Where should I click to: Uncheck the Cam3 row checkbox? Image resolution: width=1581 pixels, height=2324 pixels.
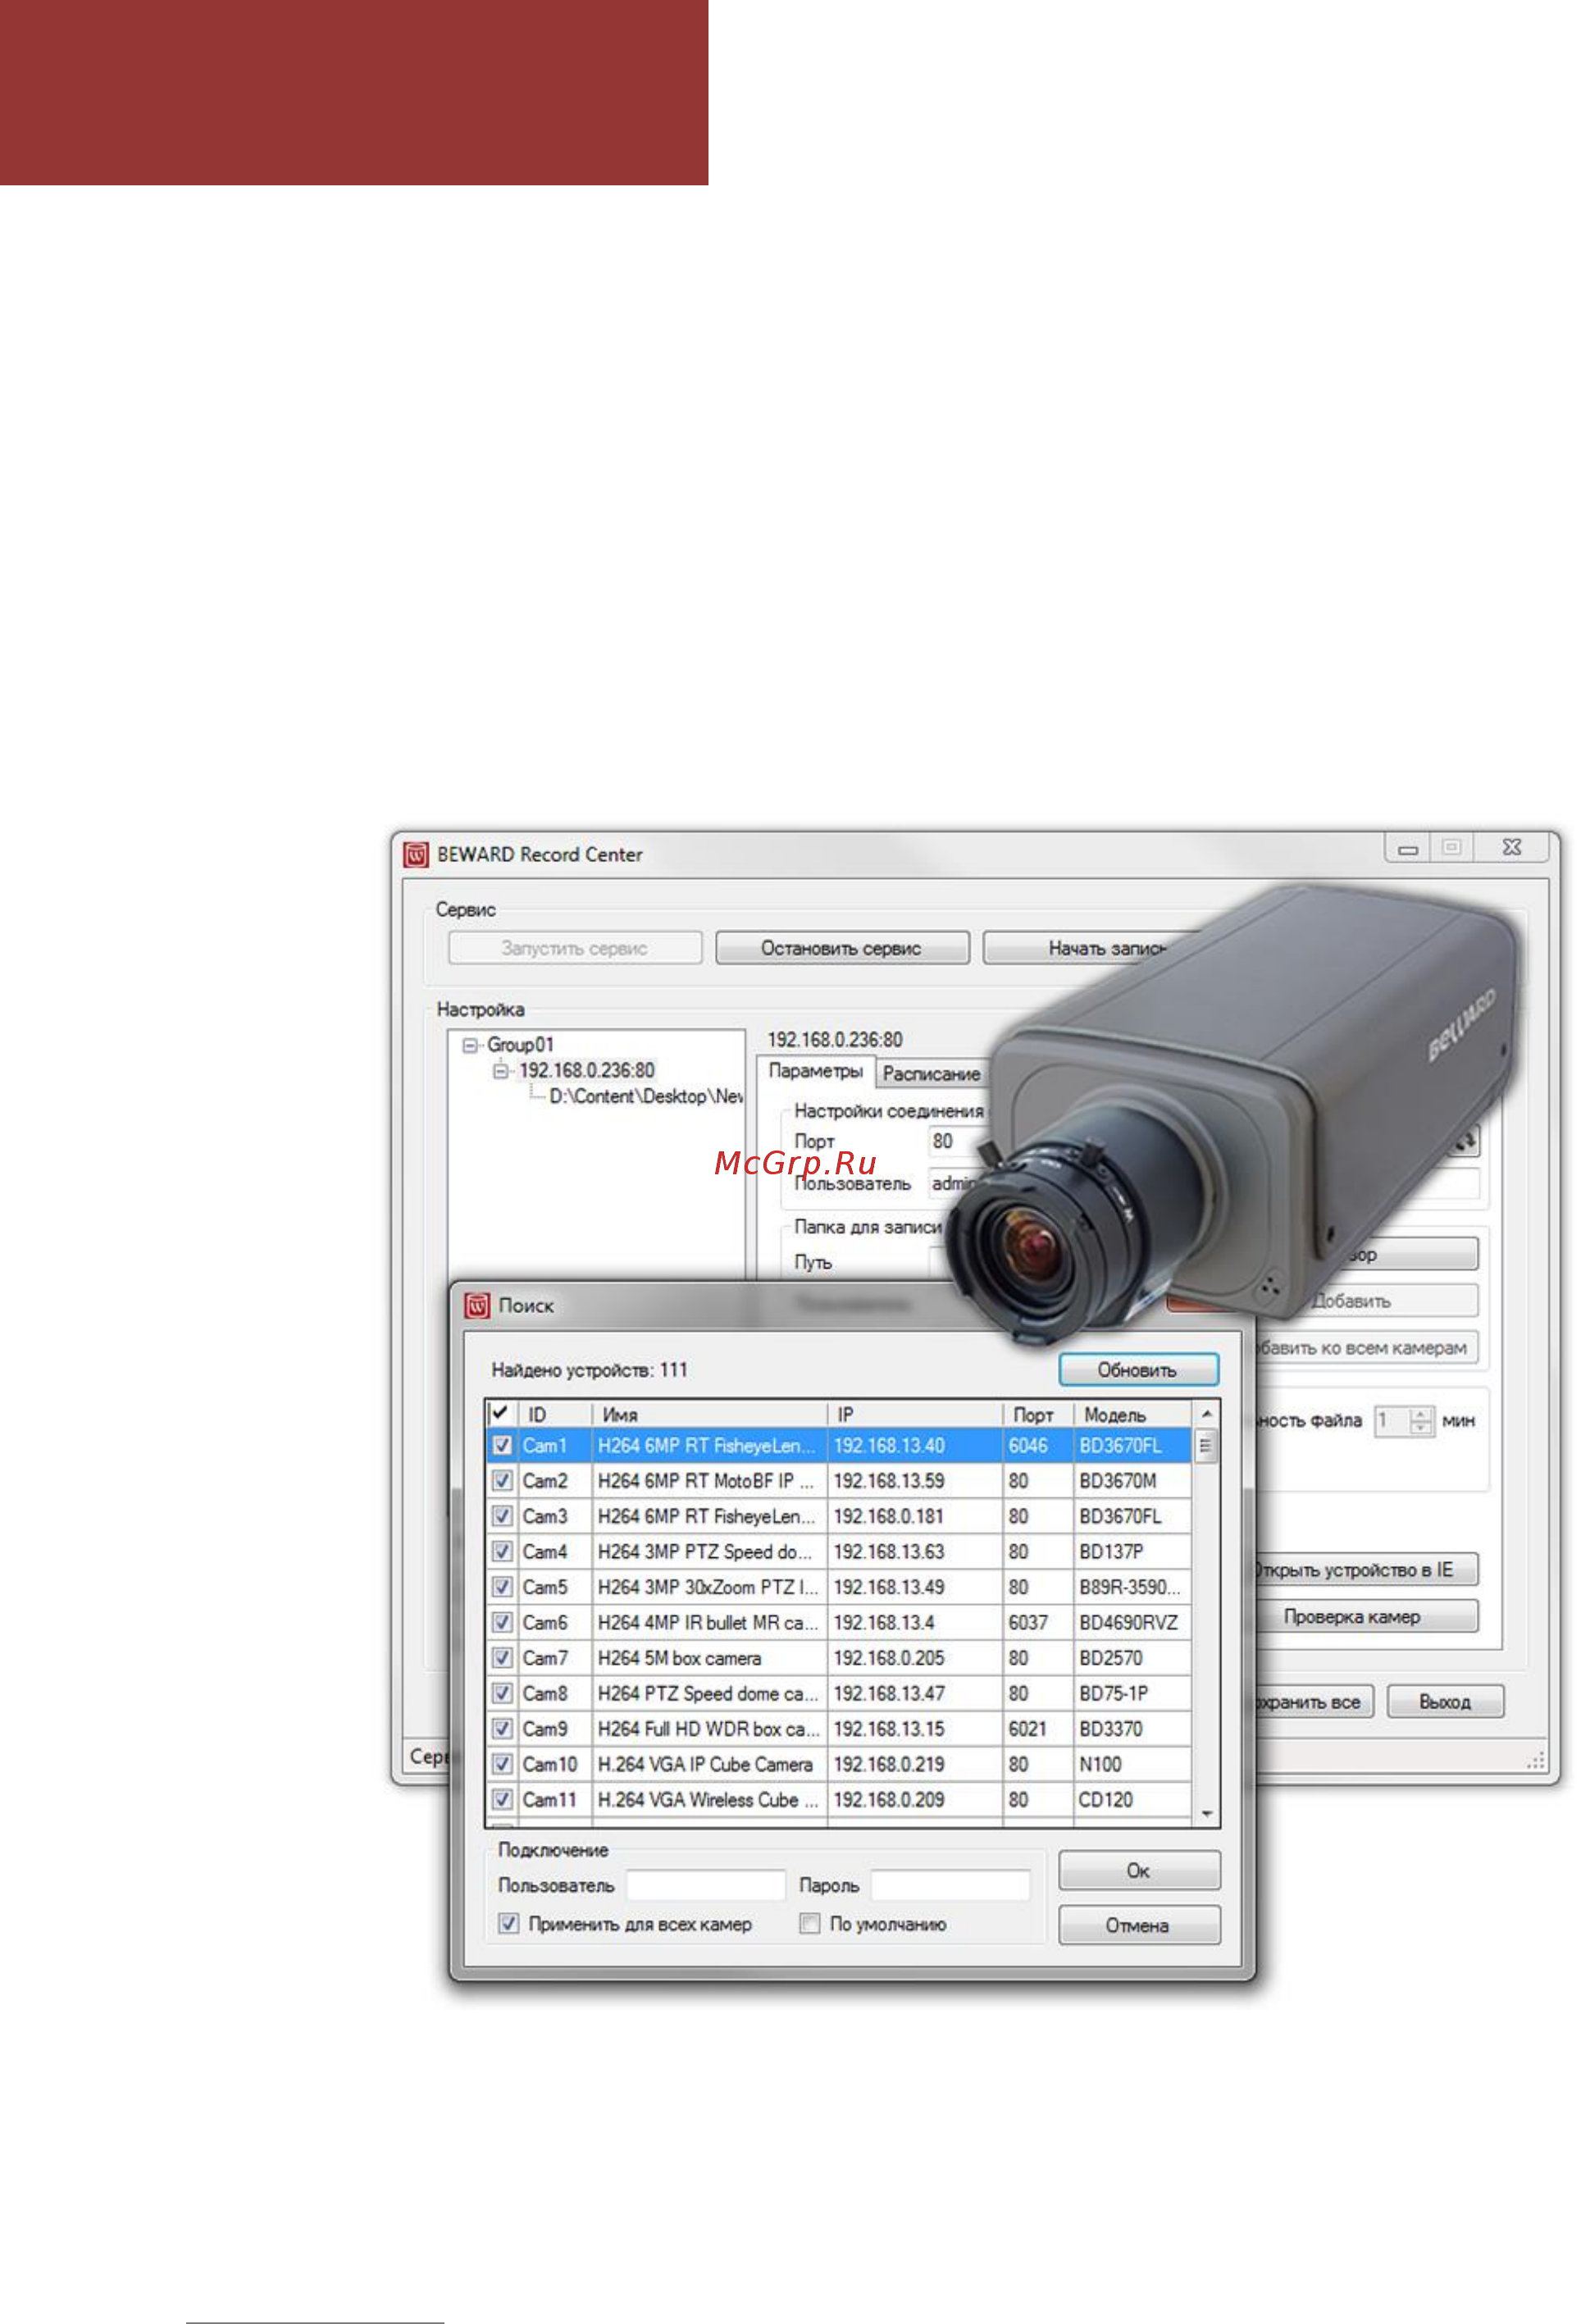click(502, 1517)
